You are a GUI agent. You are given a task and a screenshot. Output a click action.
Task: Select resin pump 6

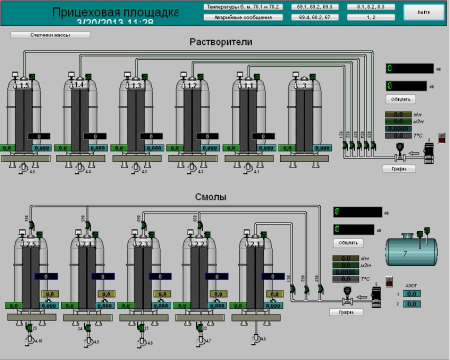[376, 297]
